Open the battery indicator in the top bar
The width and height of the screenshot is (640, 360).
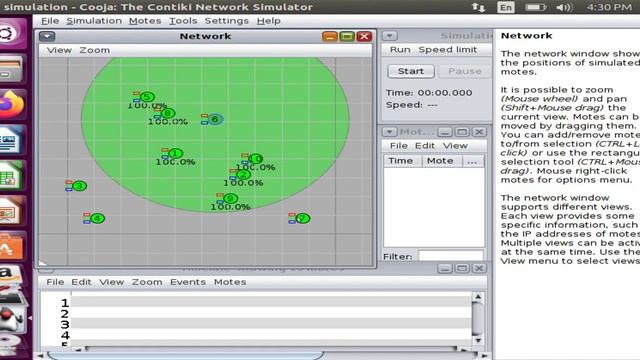[535, 7]
